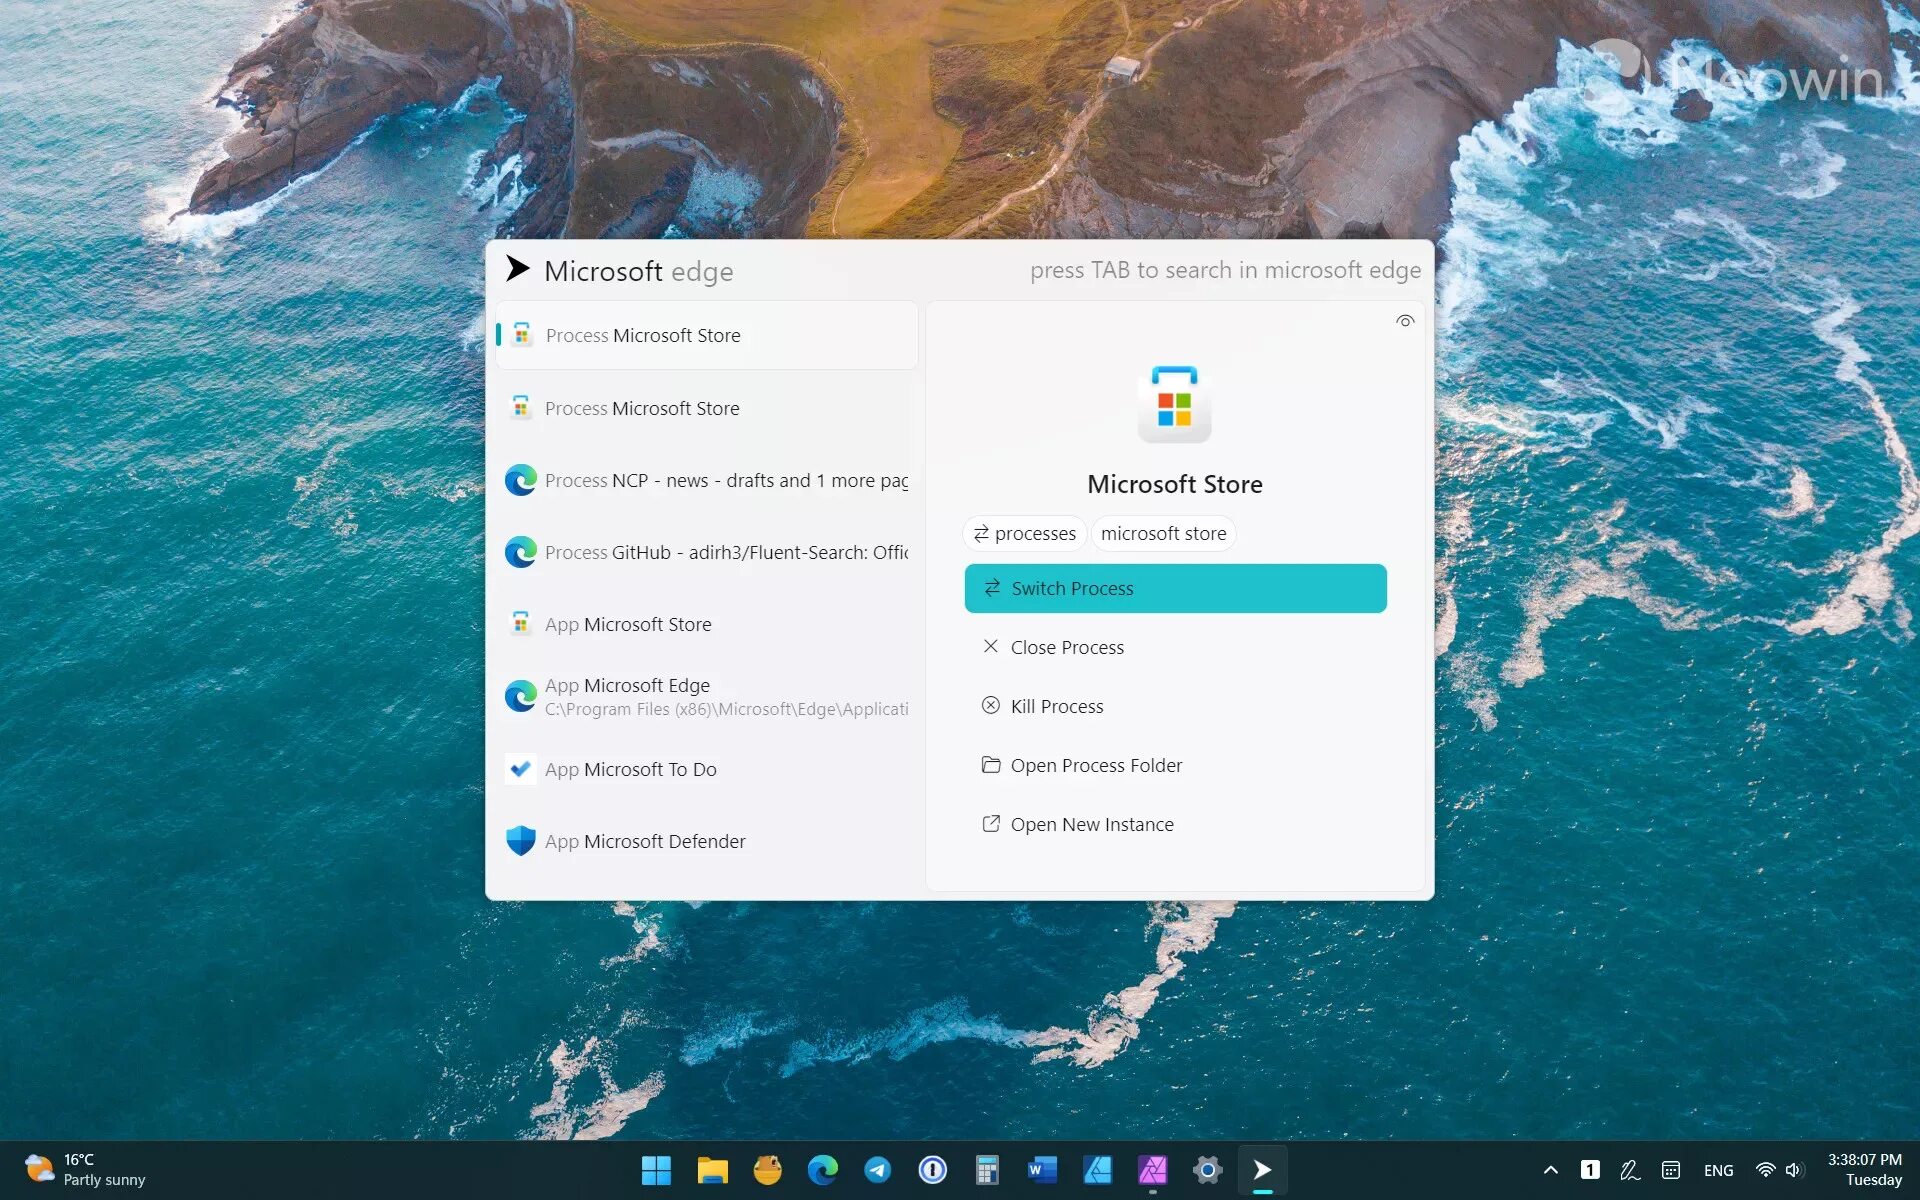Click Open Process Folder

(1095, 765)
